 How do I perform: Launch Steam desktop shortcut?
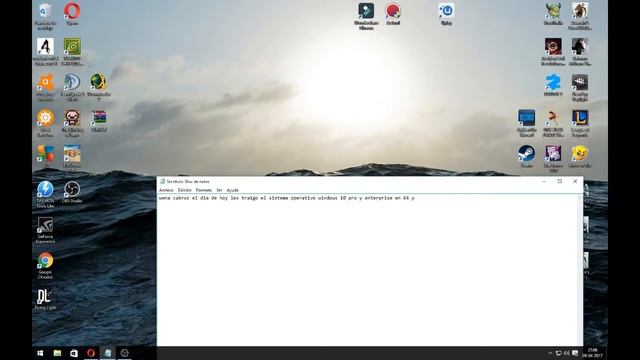[x=527, y=156]
